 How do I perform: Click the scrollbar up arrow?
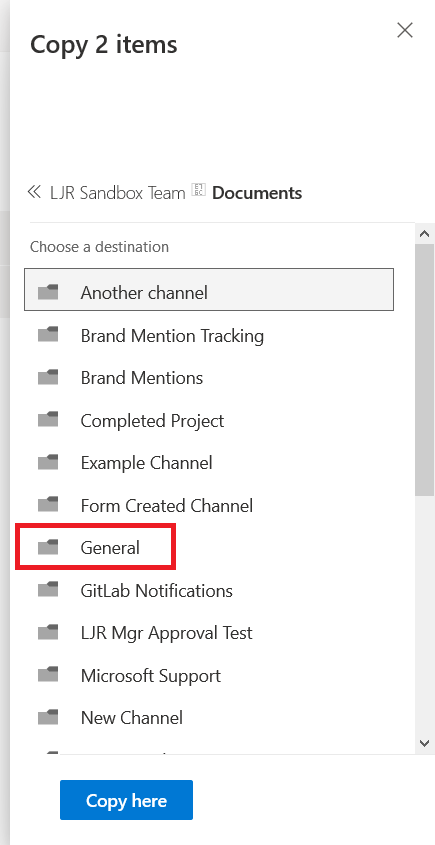click(x=424, y=233)
